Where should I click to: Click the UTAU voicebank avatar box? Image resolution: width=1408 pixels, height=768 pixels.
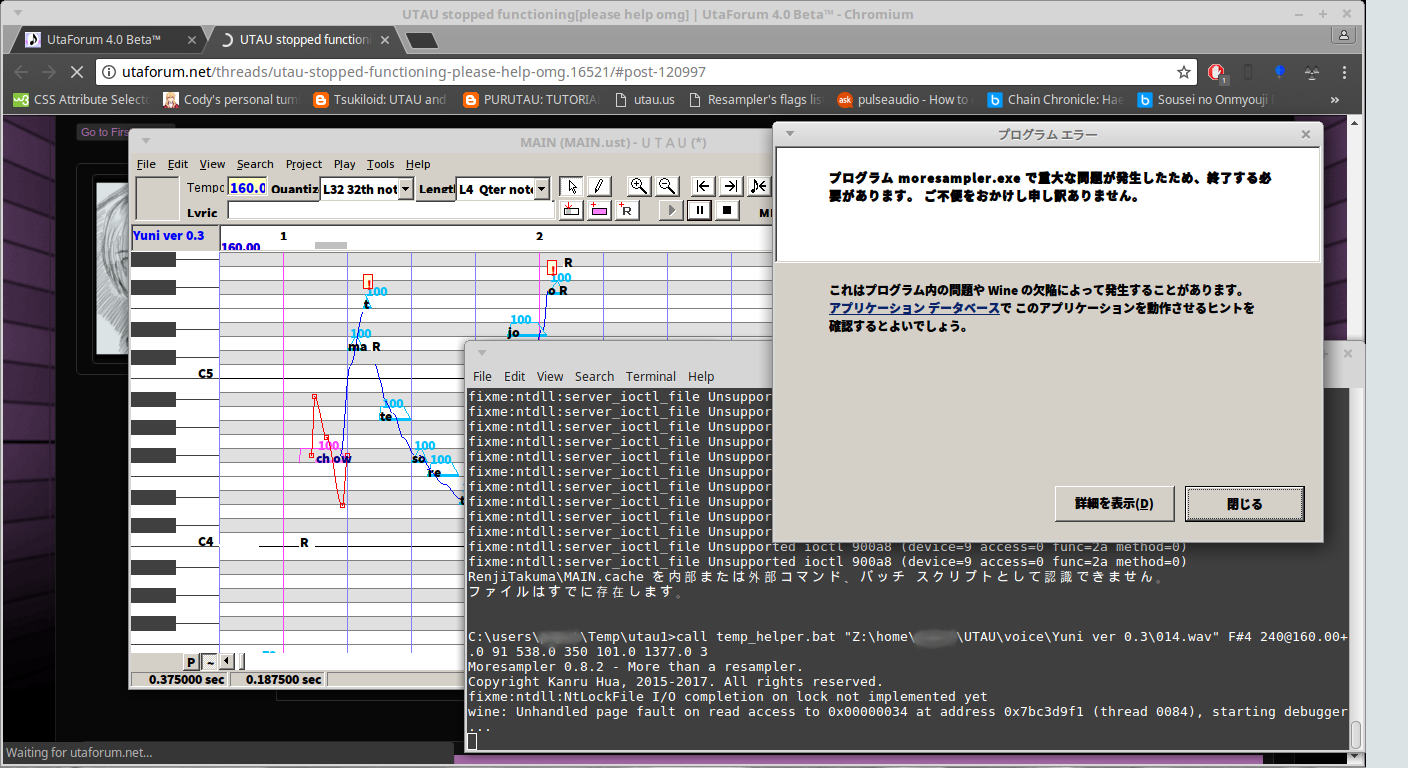[x=157, y=198]
